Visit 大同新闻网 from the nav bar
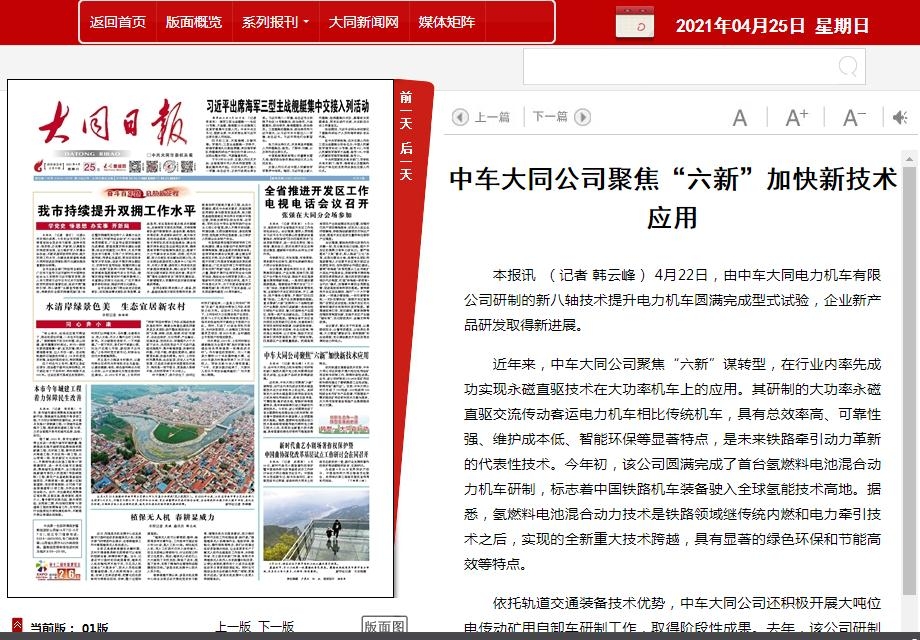The width and height of the screenshot is (920, 640). (364, 22)
